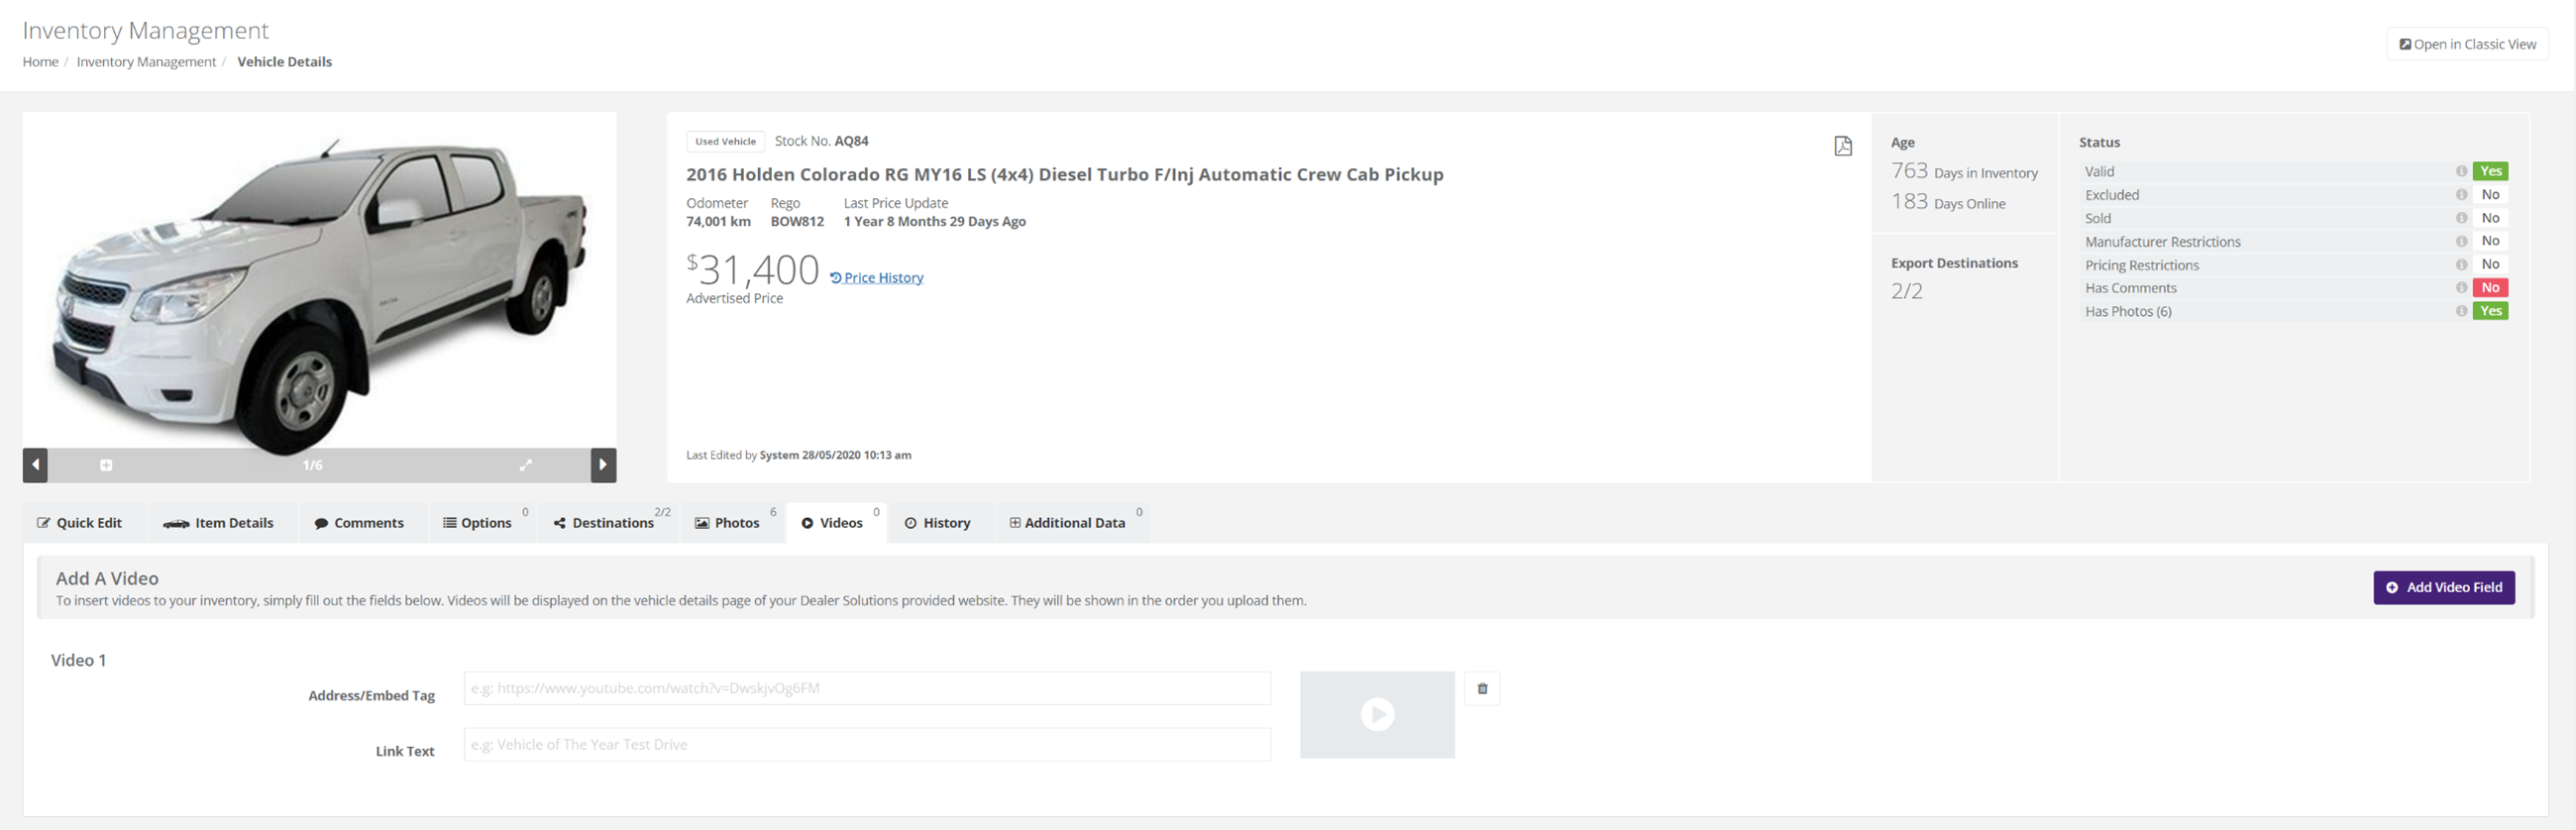The image size is (2576, 830).
Task: Click the Last Edited by System text
Action: 798,455
